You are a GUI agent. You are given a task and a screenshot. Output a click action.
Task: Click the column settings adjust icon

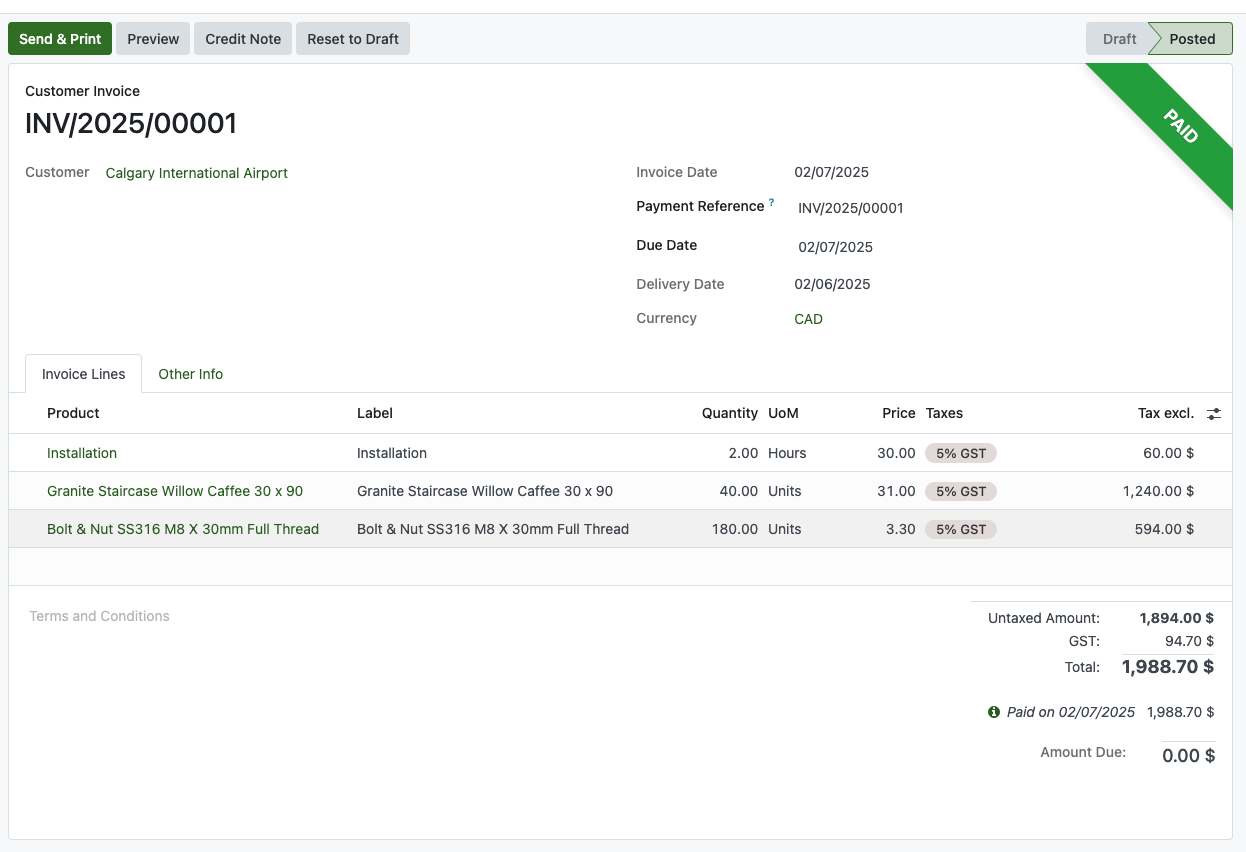[1214, 414]
